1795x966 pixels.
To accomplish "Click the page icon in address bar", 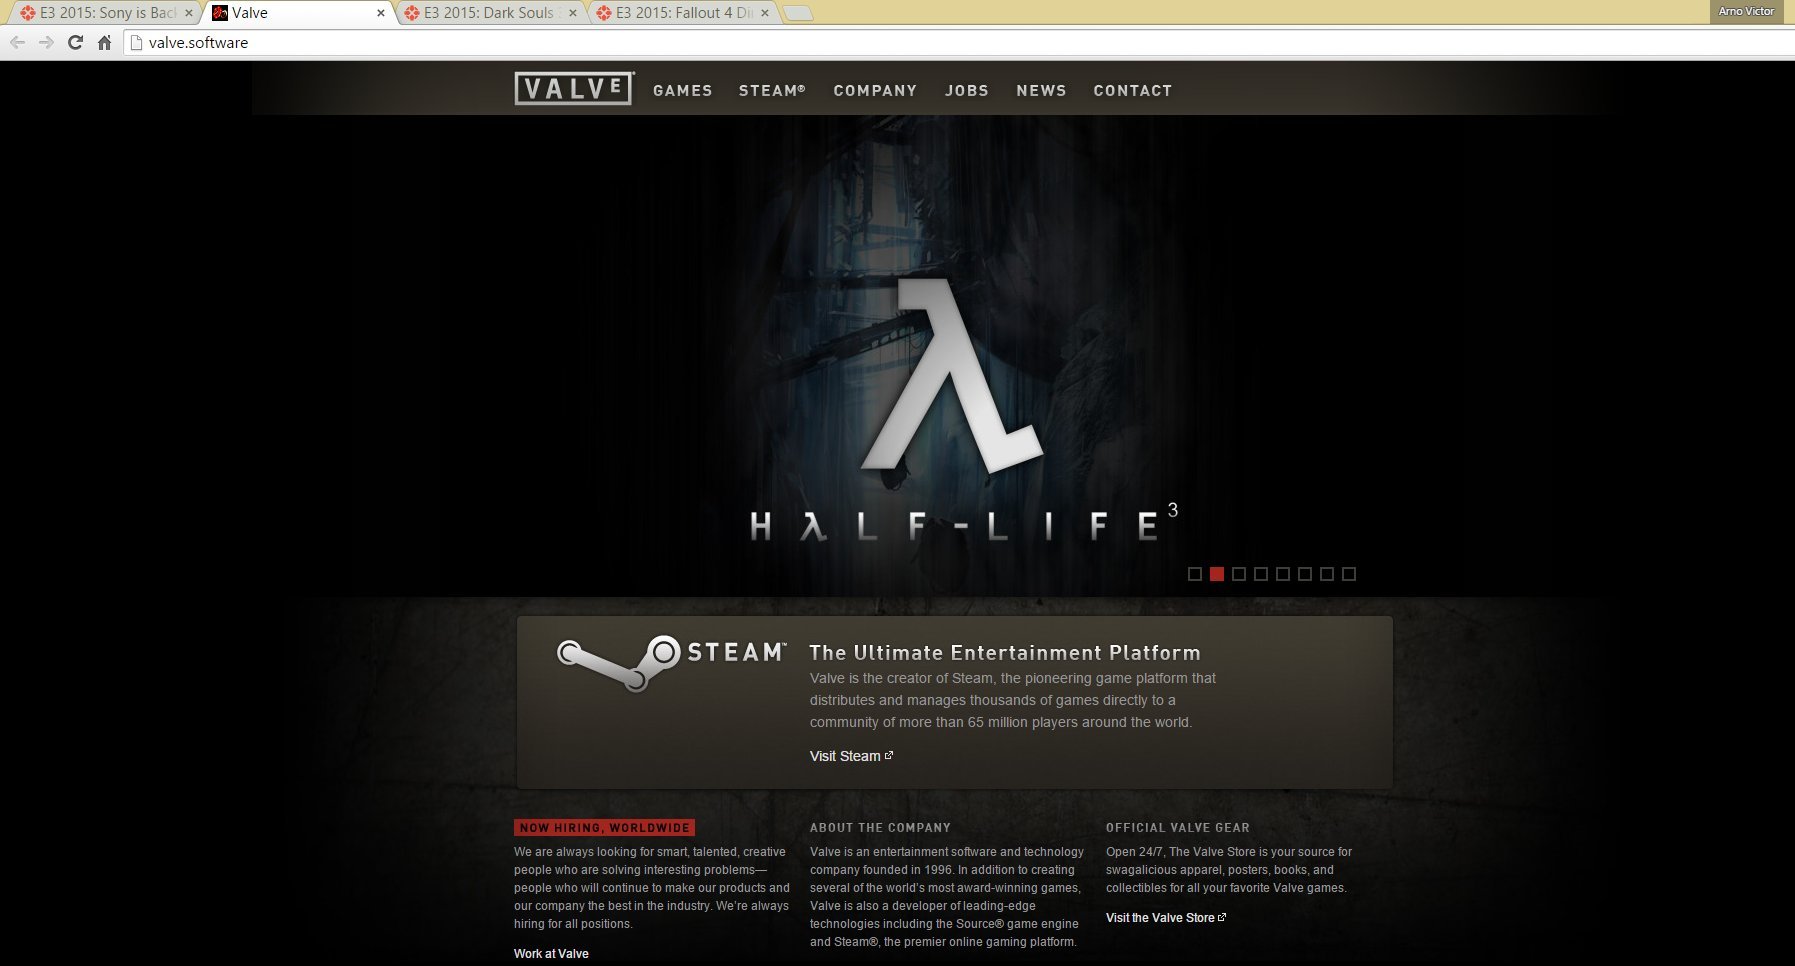I will point(137,42).
